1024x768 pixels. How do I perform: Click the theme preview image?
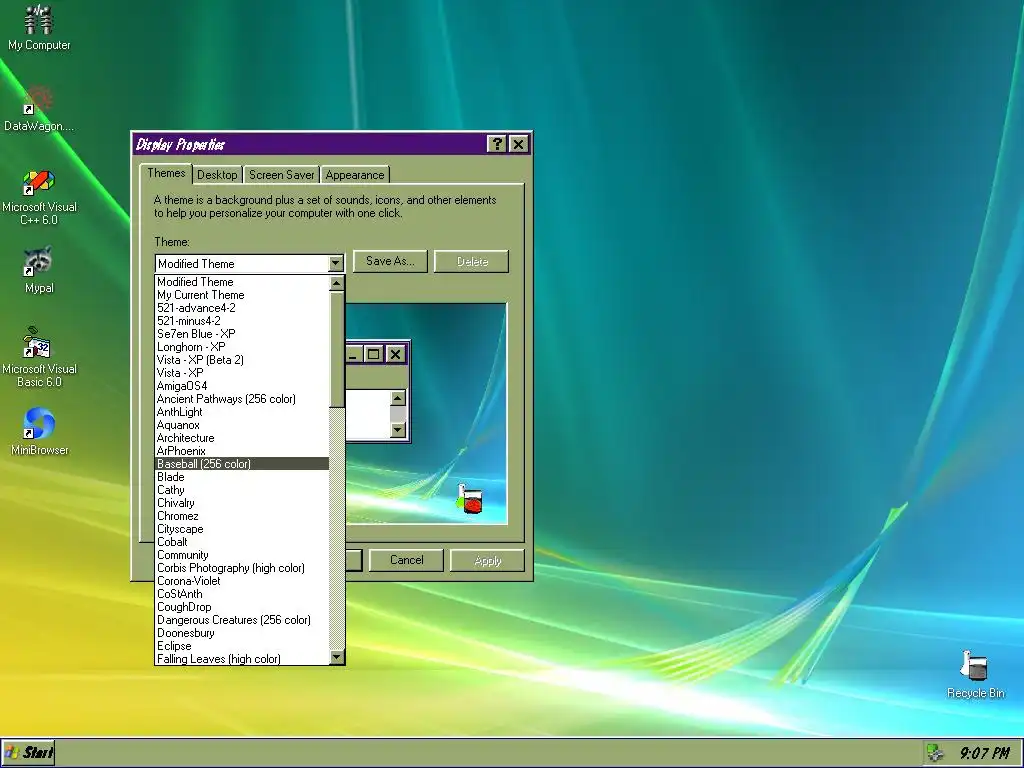point(426,413)
